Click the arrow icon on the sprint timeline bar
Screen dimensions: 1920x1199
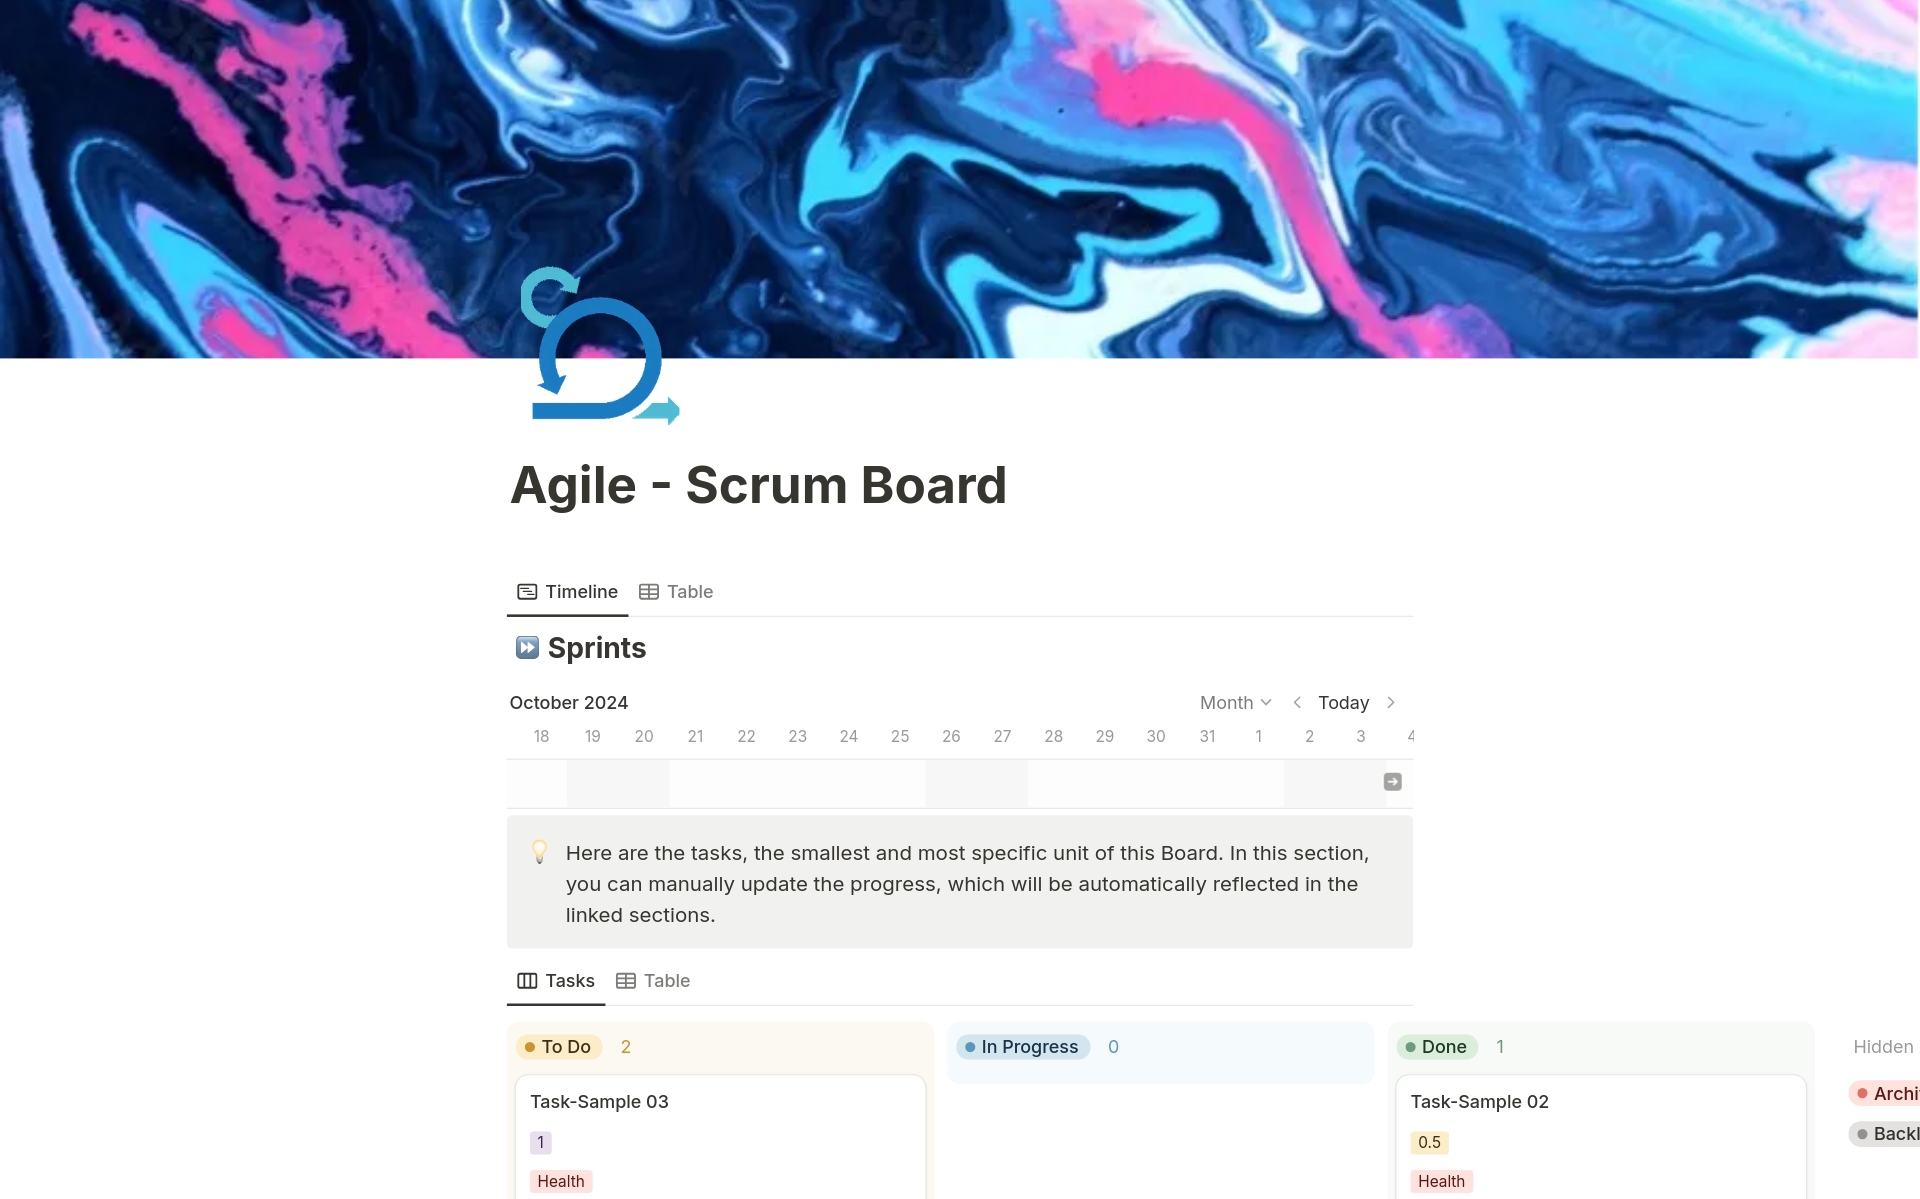point(1392,781)
